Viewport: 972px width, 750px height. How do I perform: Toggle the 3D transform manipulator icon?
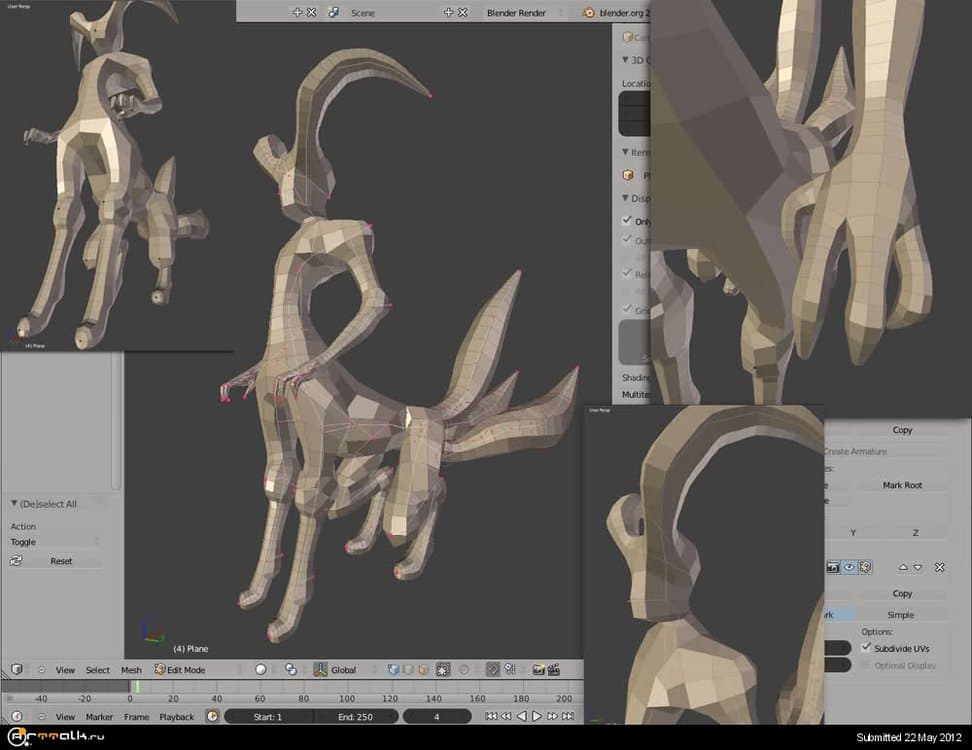[320, 669]
